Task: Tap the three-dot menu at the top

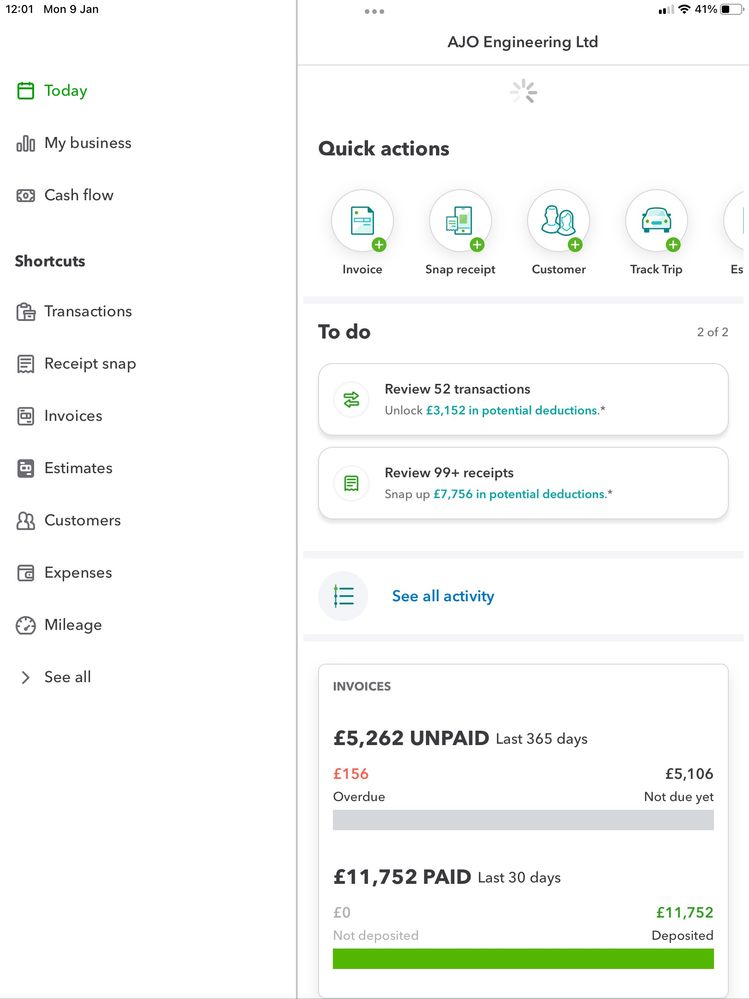Action: pyautogui.click(x=374, y=12)
